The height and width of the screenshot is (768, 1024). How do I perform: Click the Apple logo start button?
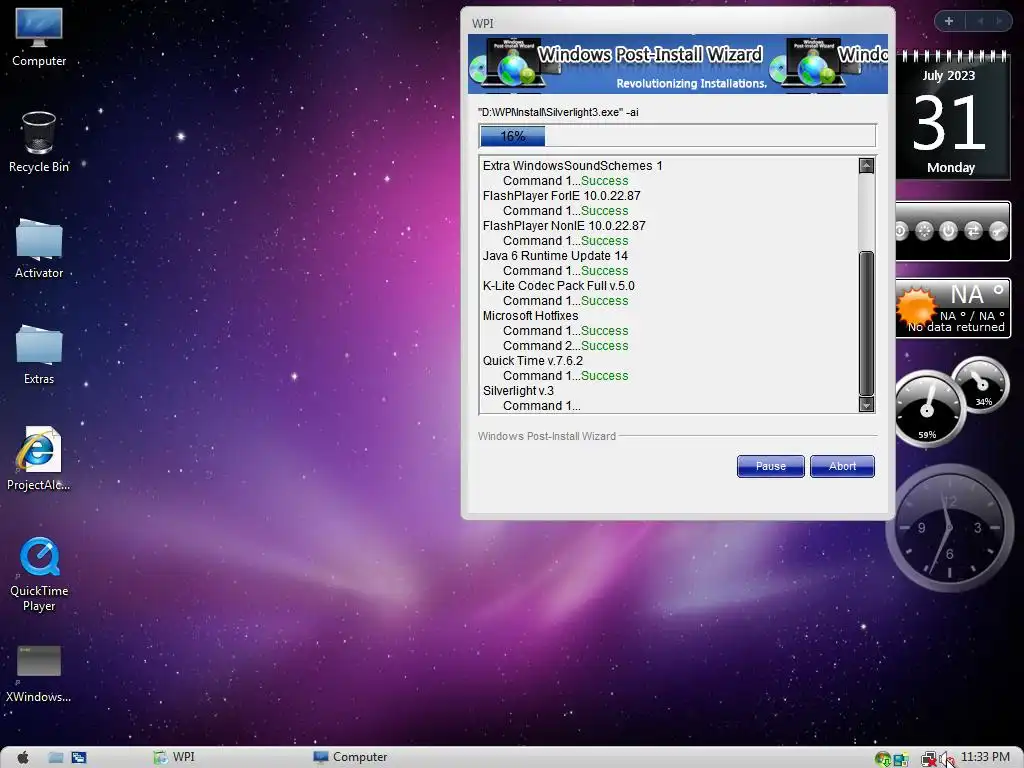pyautogui.click(x=23, y=757)
